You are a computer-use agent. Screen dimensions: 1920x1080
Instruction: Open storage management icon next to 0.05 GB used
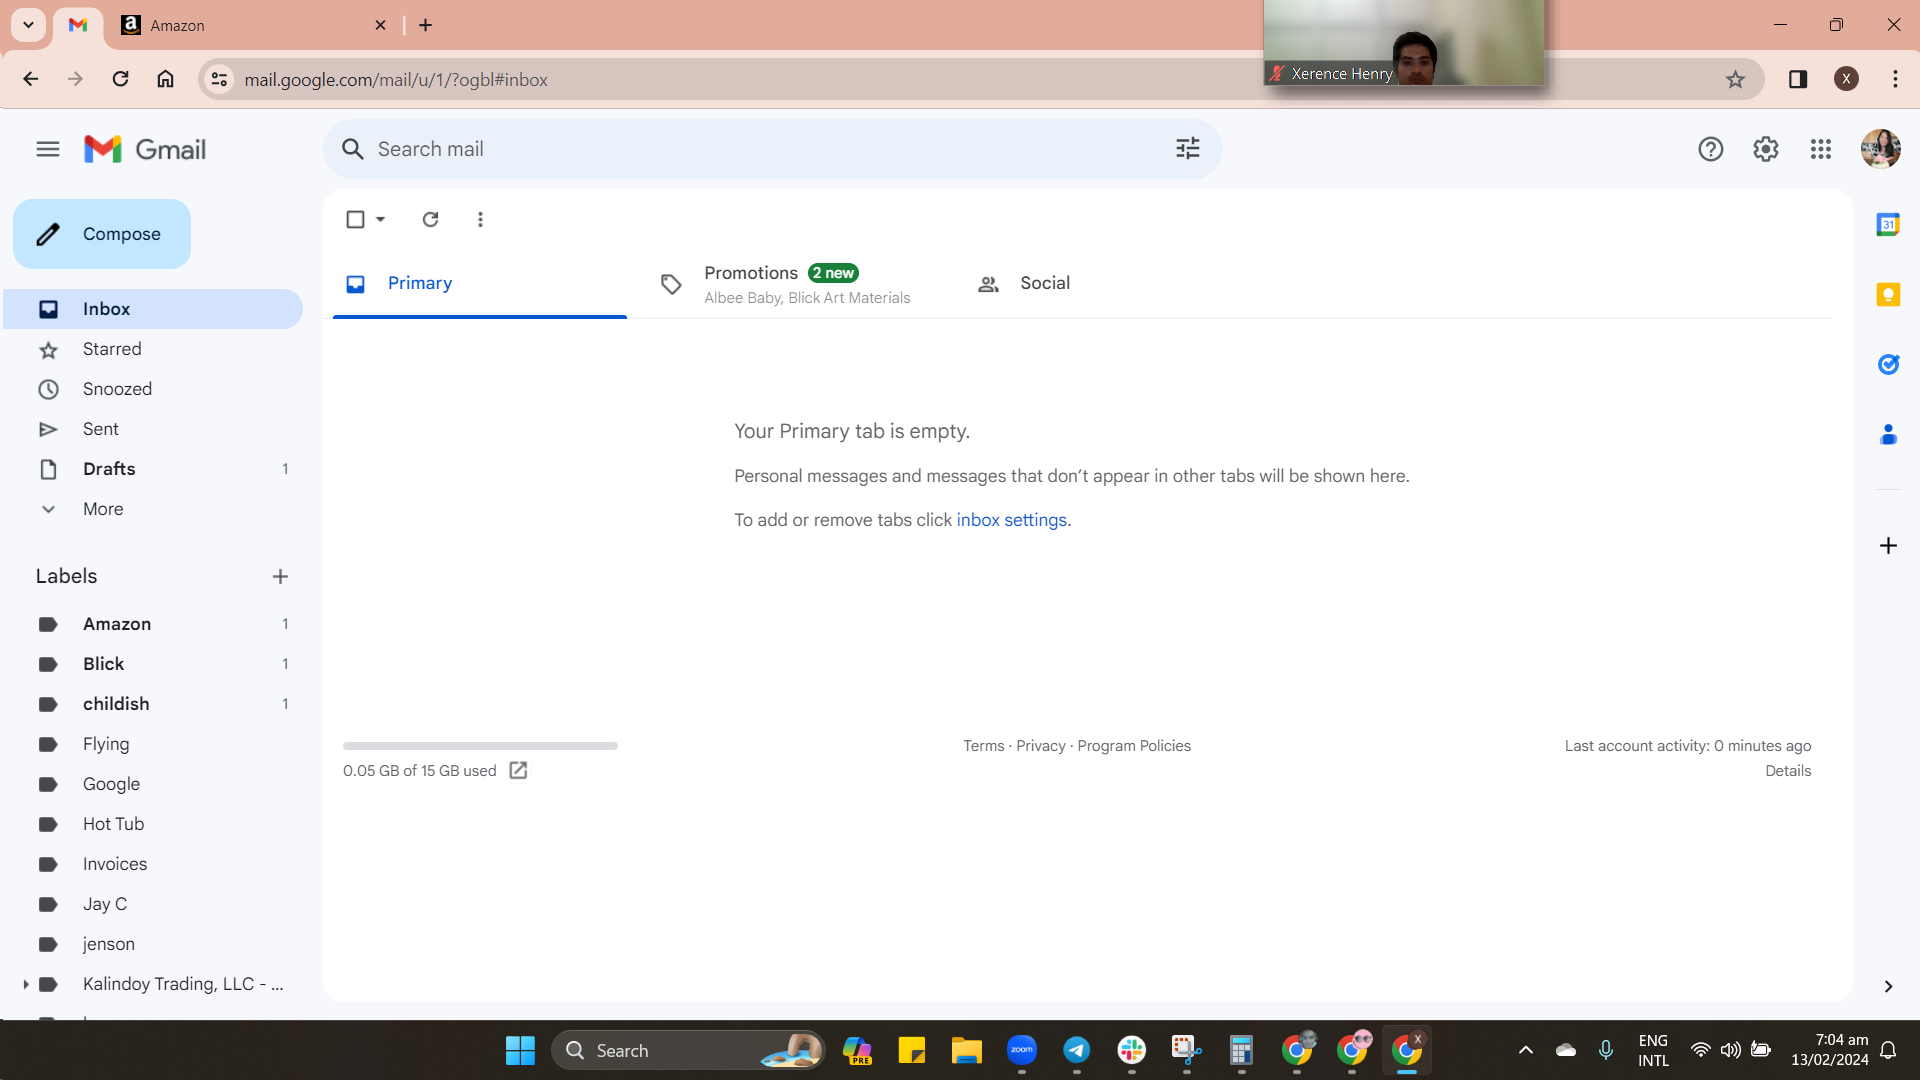pyautogui.click(x=518, y=770)
